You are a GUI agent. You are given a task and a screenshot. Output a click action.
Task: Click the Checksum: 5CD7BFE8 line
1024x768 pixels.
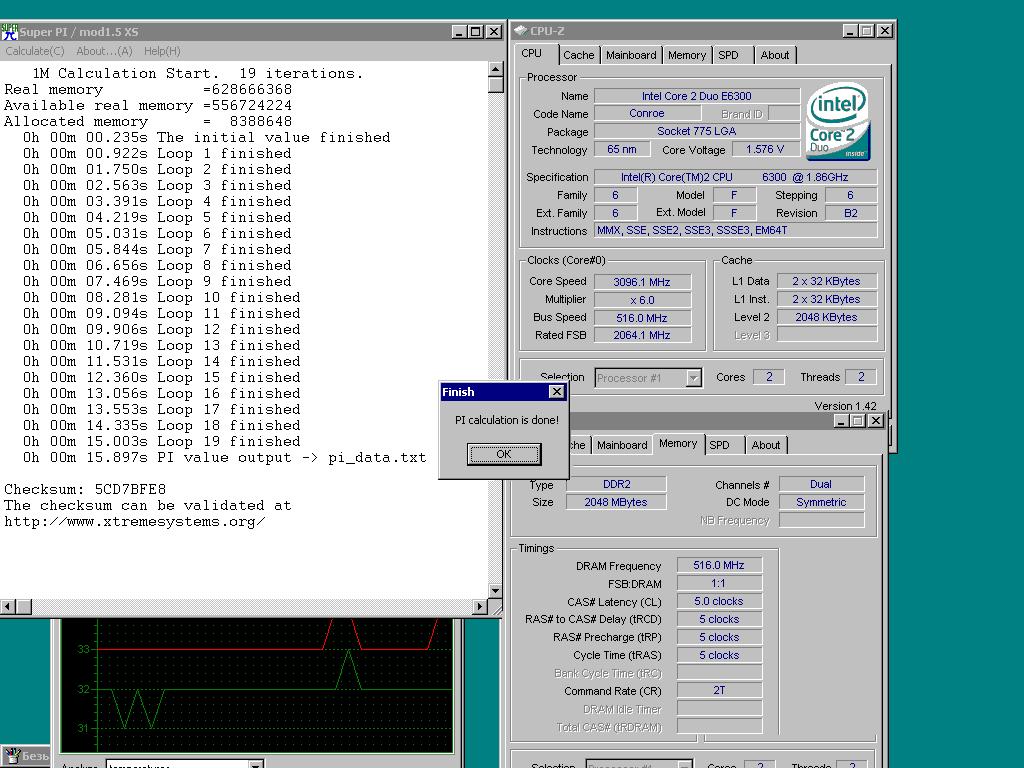tap(85, 489)
